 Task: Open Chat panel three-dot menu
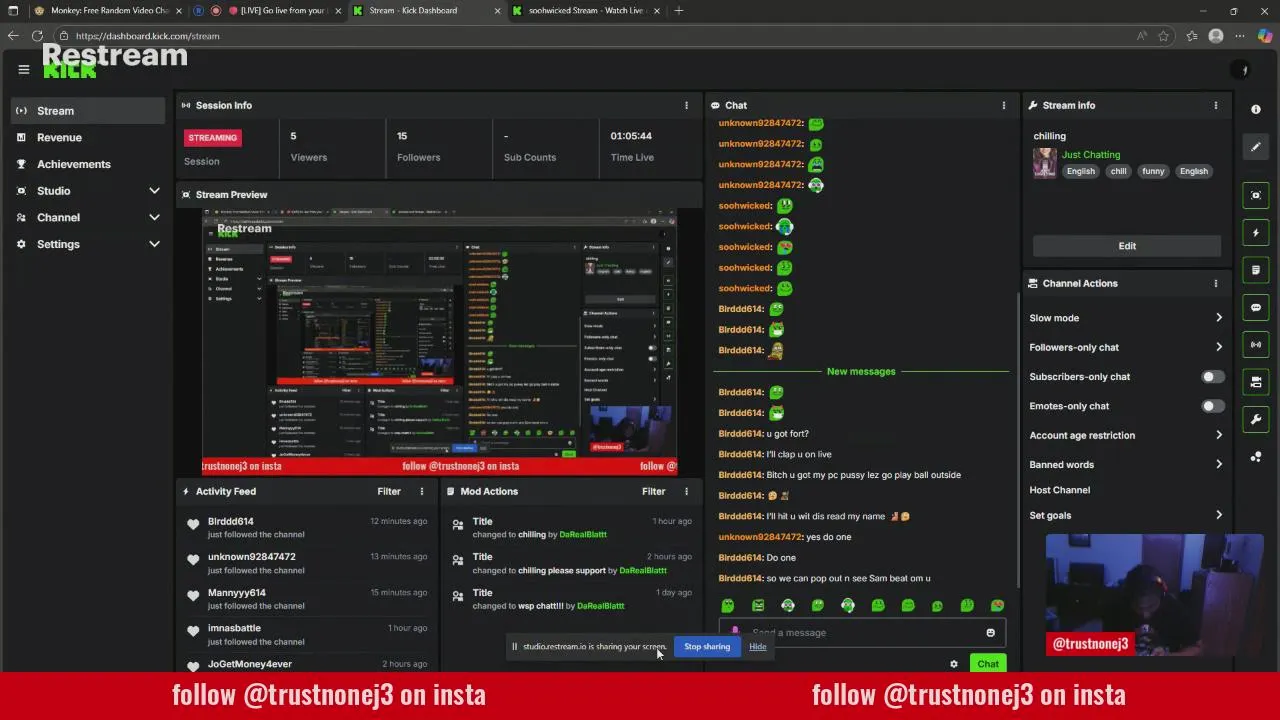1004,105
